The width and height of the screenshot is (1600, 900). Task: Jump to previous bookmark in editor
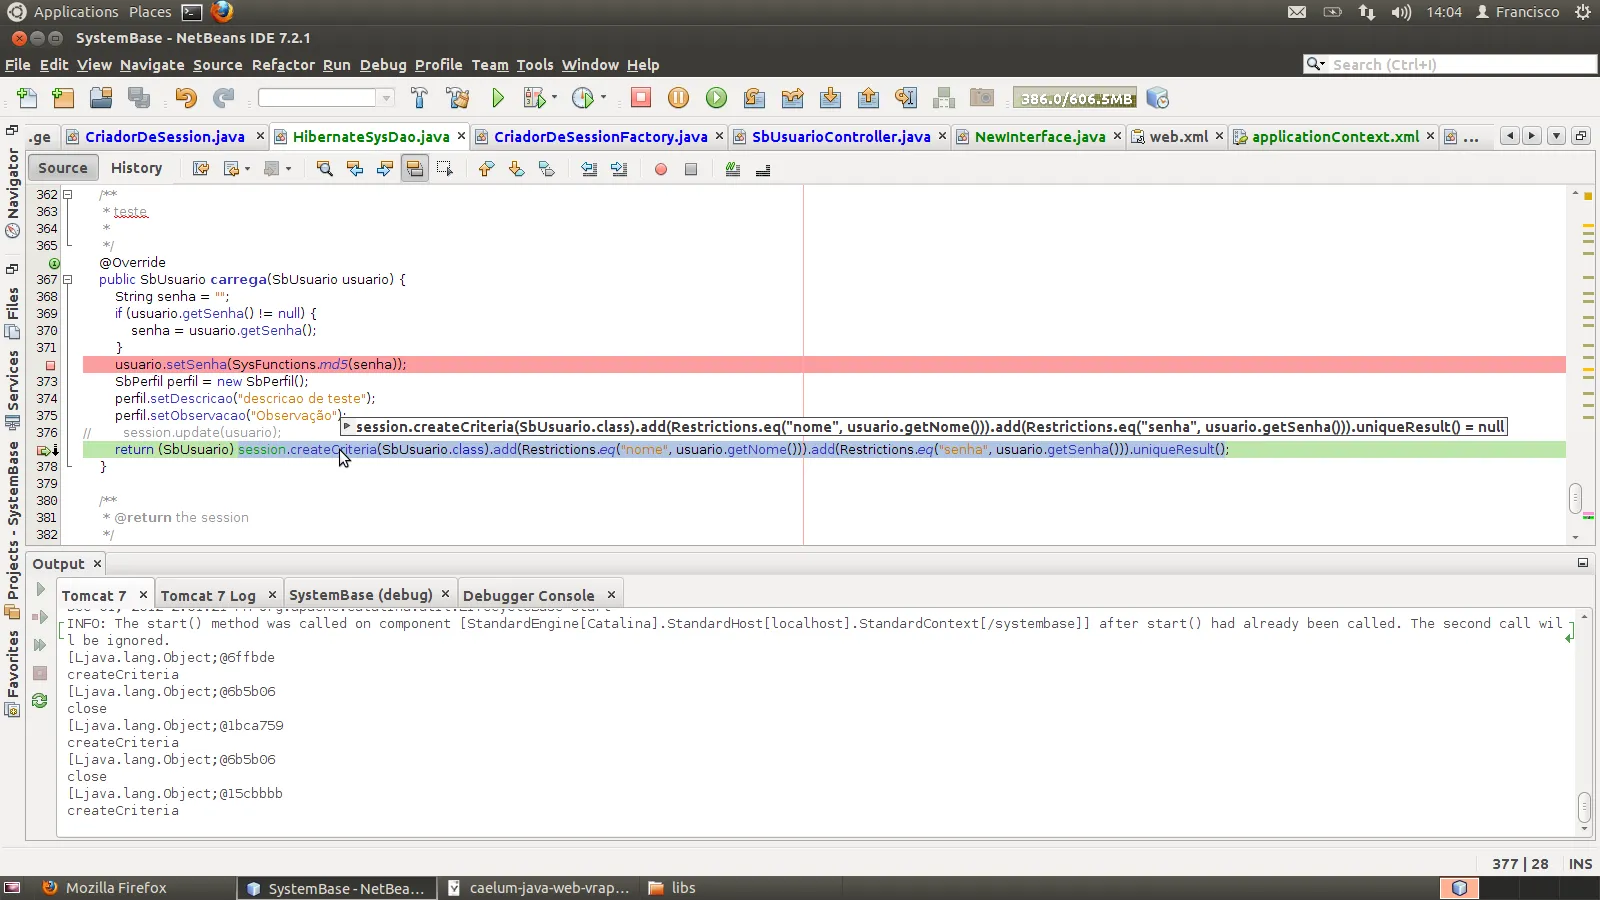486,169
